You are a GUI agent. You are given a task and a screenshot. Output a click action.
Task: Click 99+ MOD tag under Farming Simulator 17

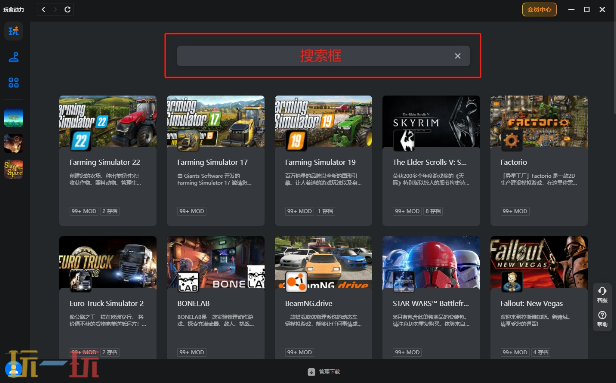tap(192, 211)
